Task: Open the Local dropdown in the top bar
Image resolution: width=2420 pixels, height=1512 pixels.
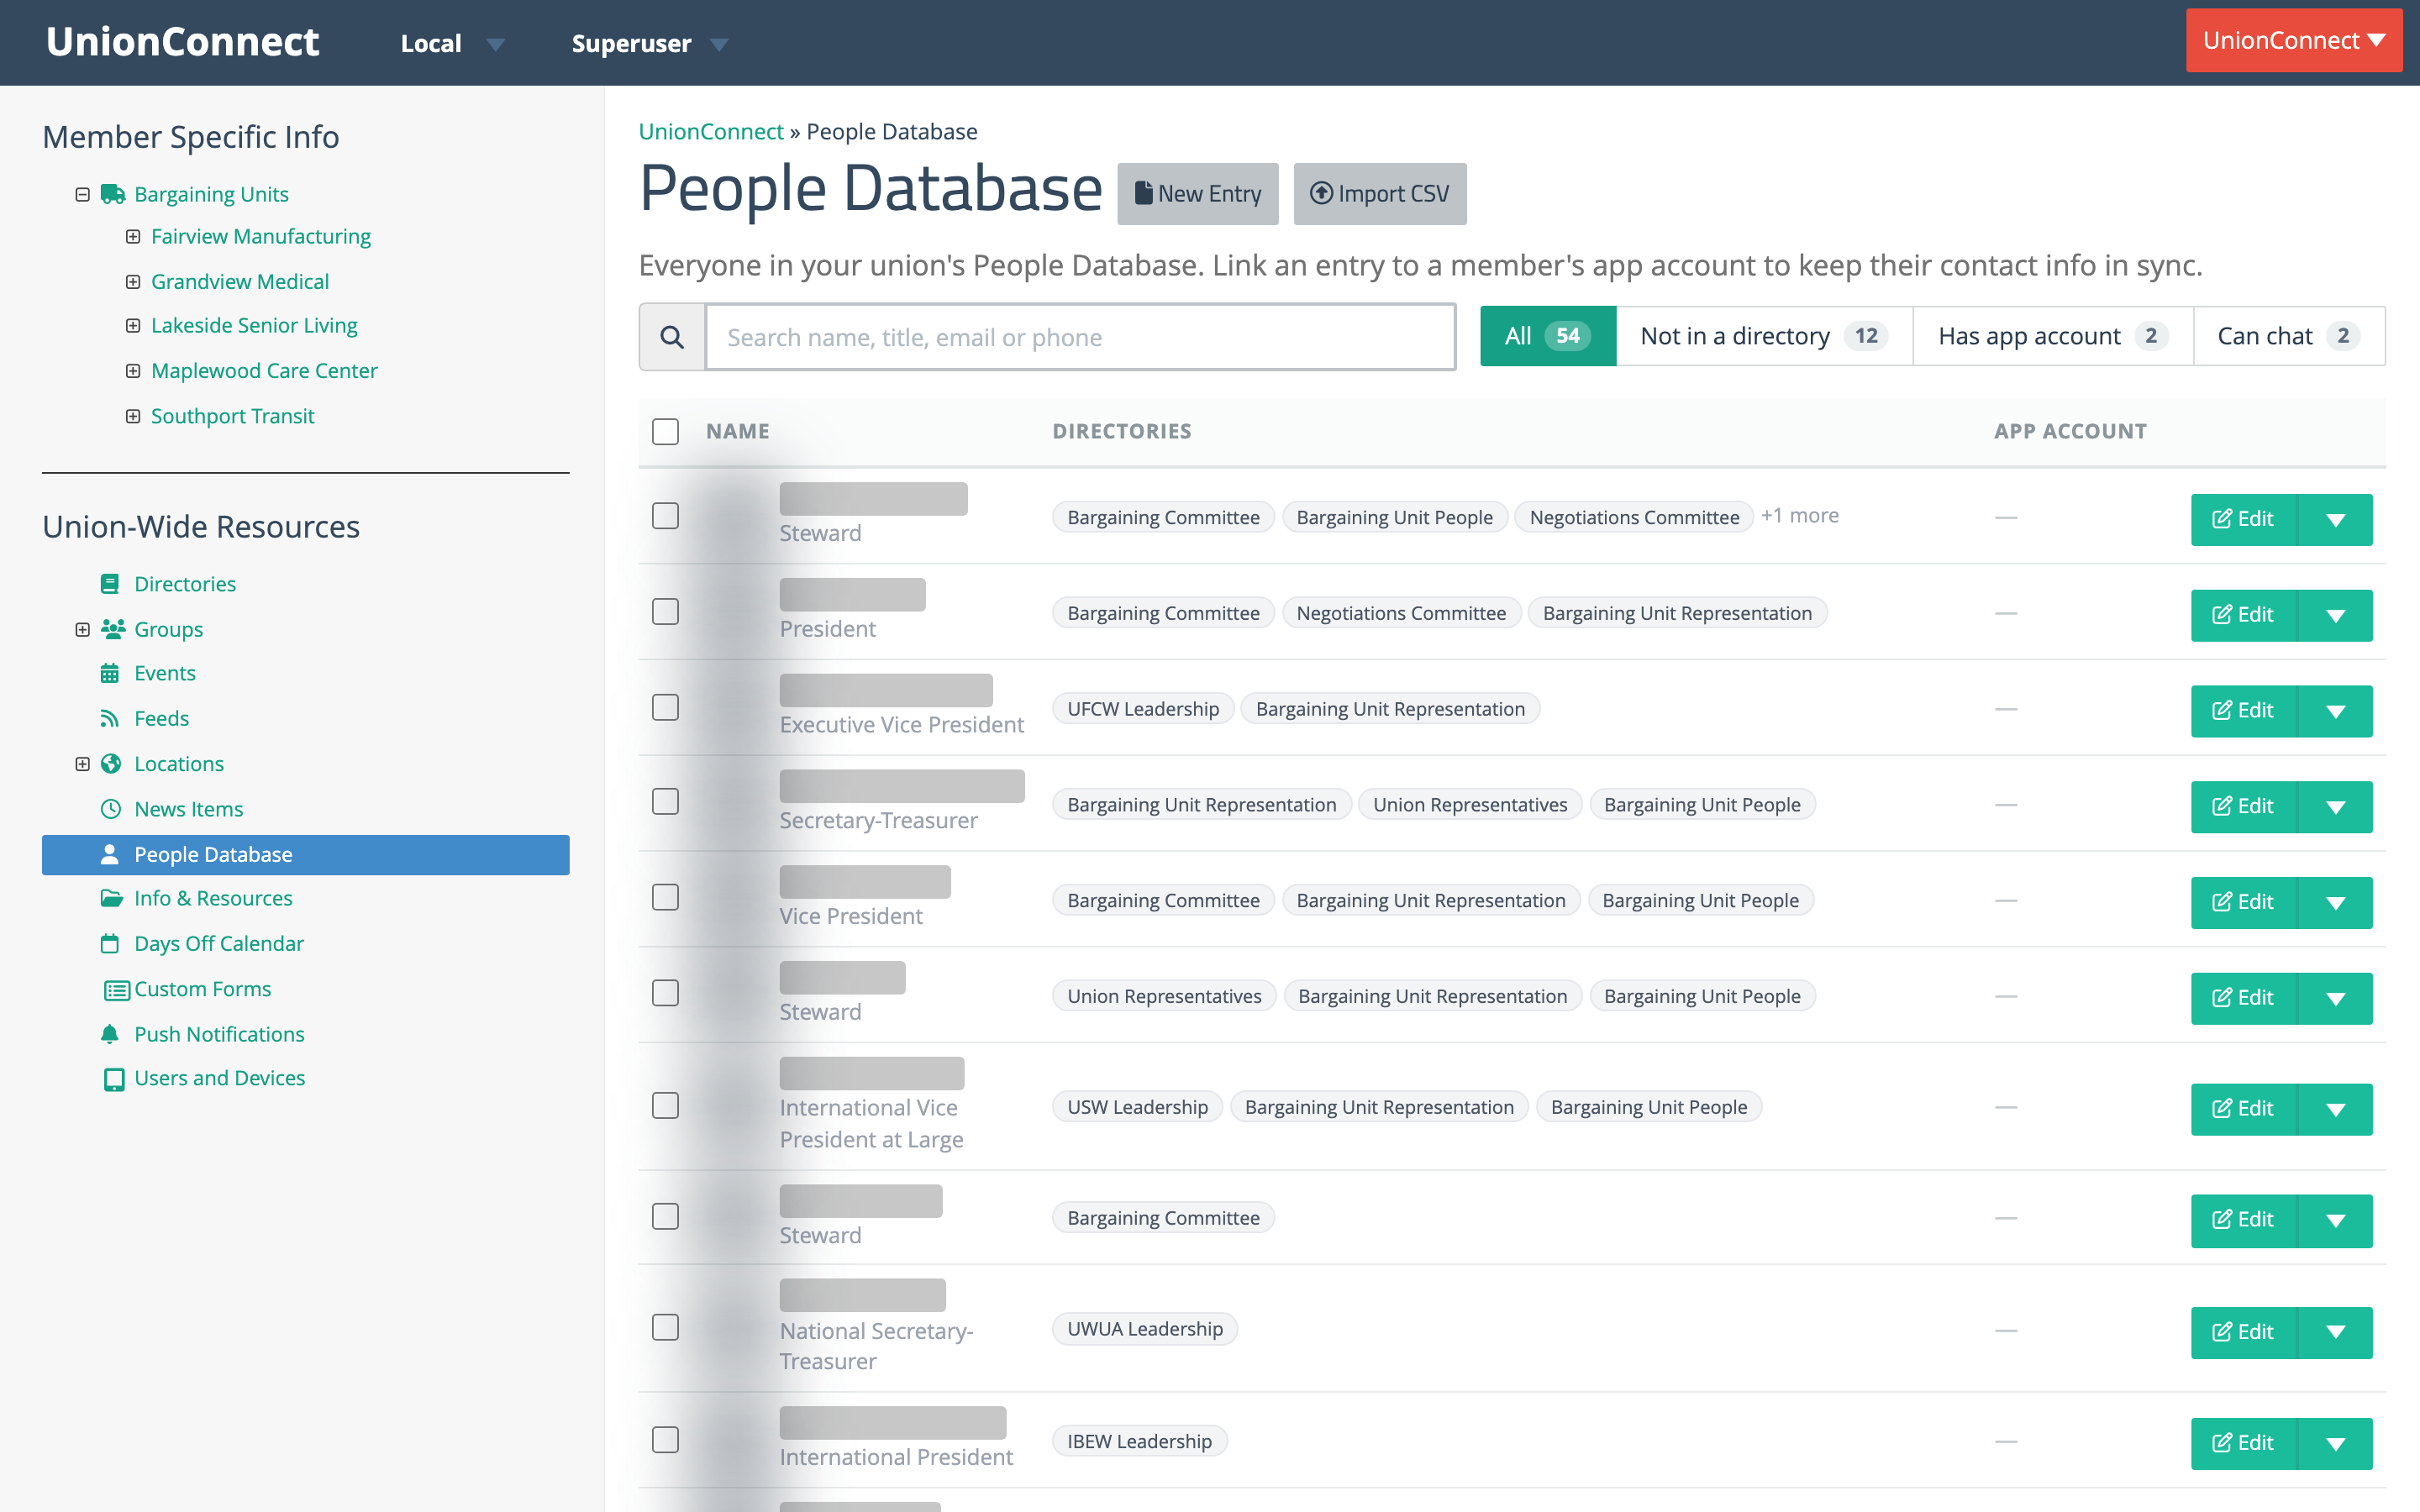Action: 452,43
